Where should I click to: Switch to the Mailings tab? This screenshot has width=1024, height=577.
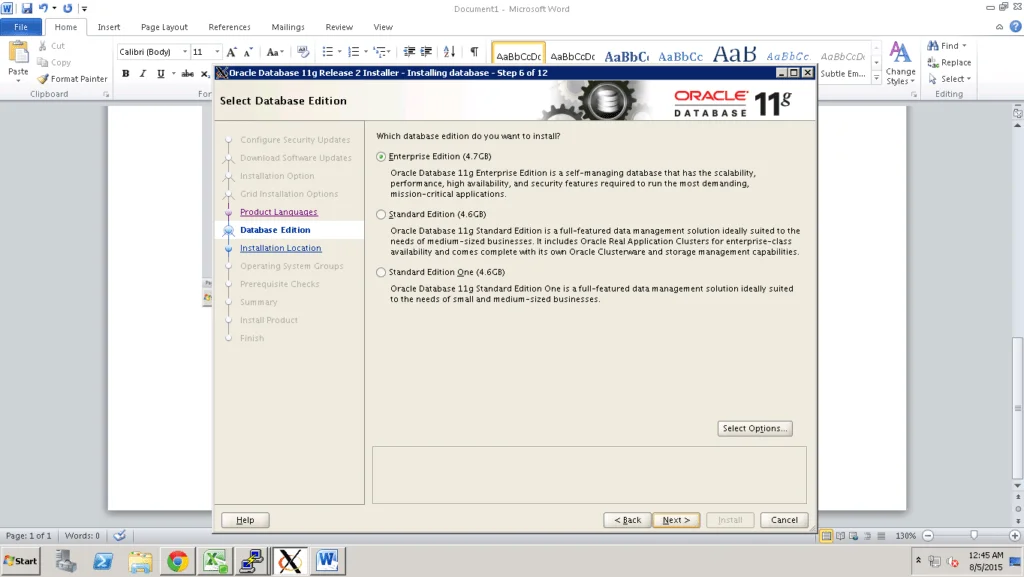pos(288,27)
